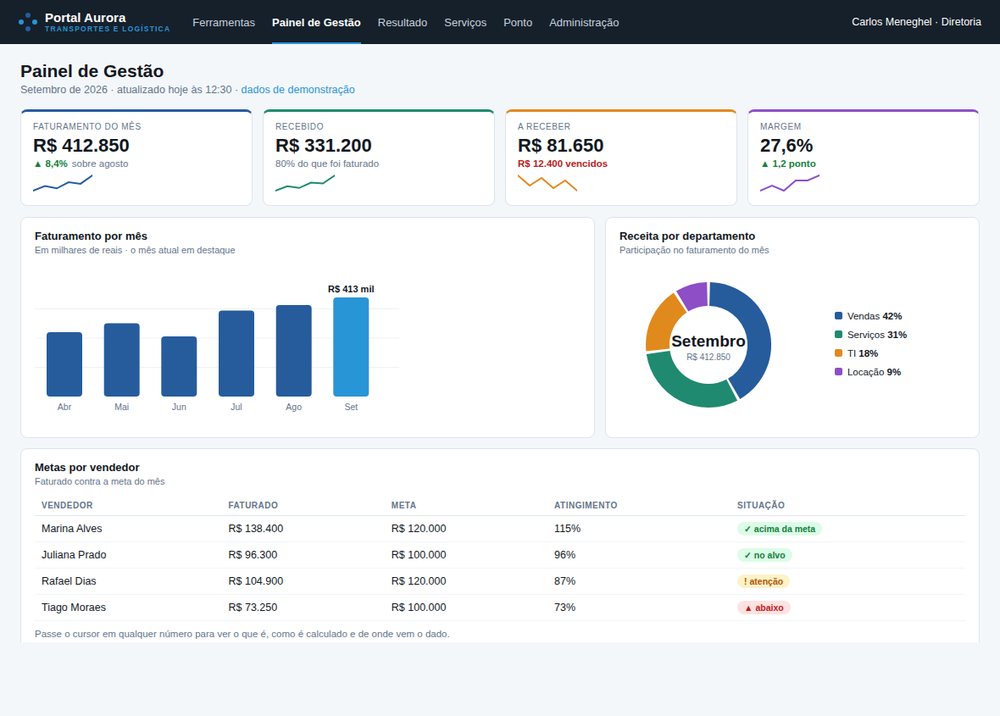Click the orange sparkline in the A Receber card

[547, 183]
